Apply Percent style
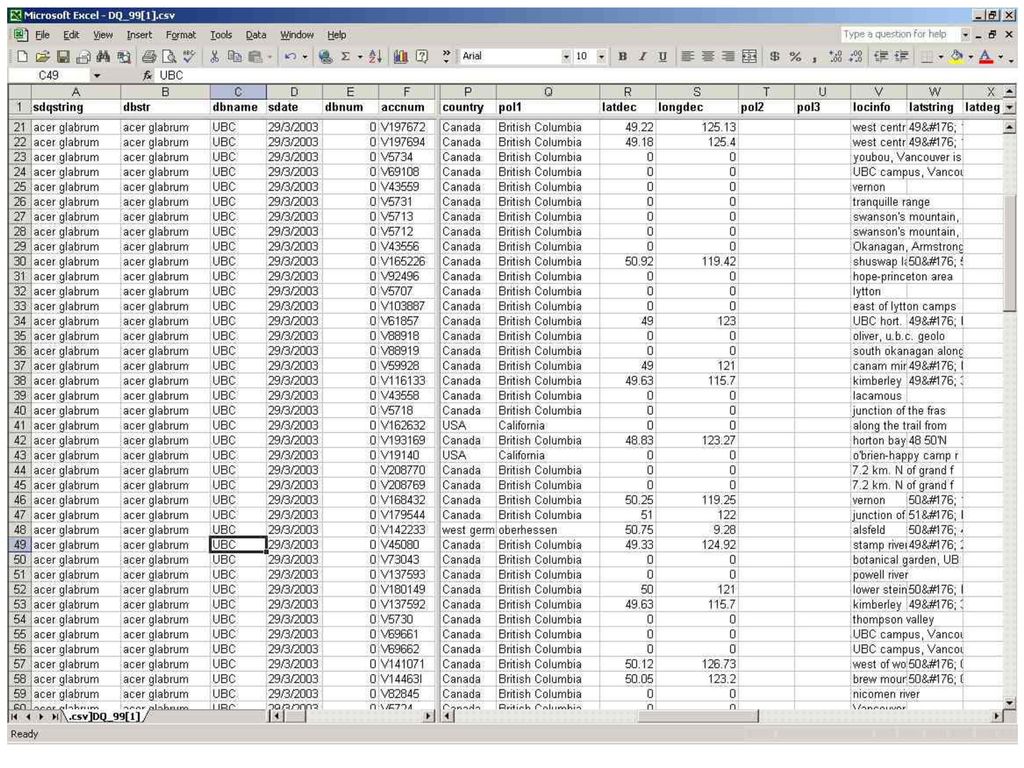 coord(795,57)
